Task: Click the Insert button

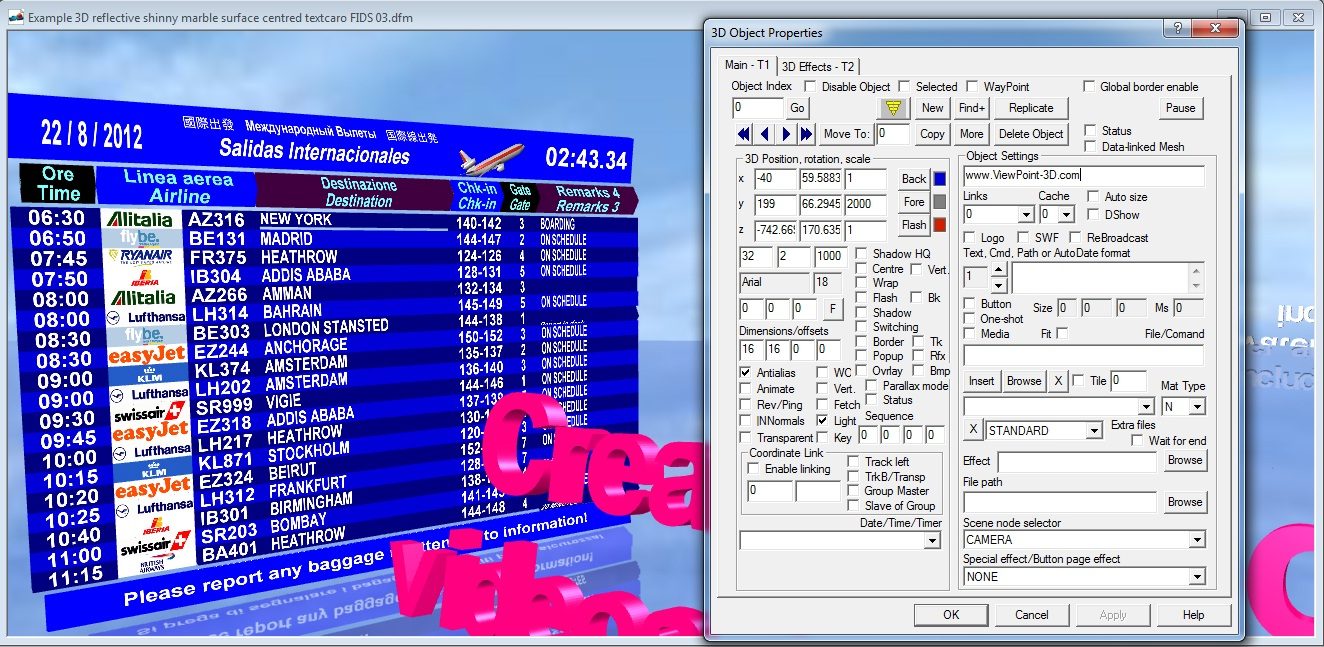Action: click(982, 381)
